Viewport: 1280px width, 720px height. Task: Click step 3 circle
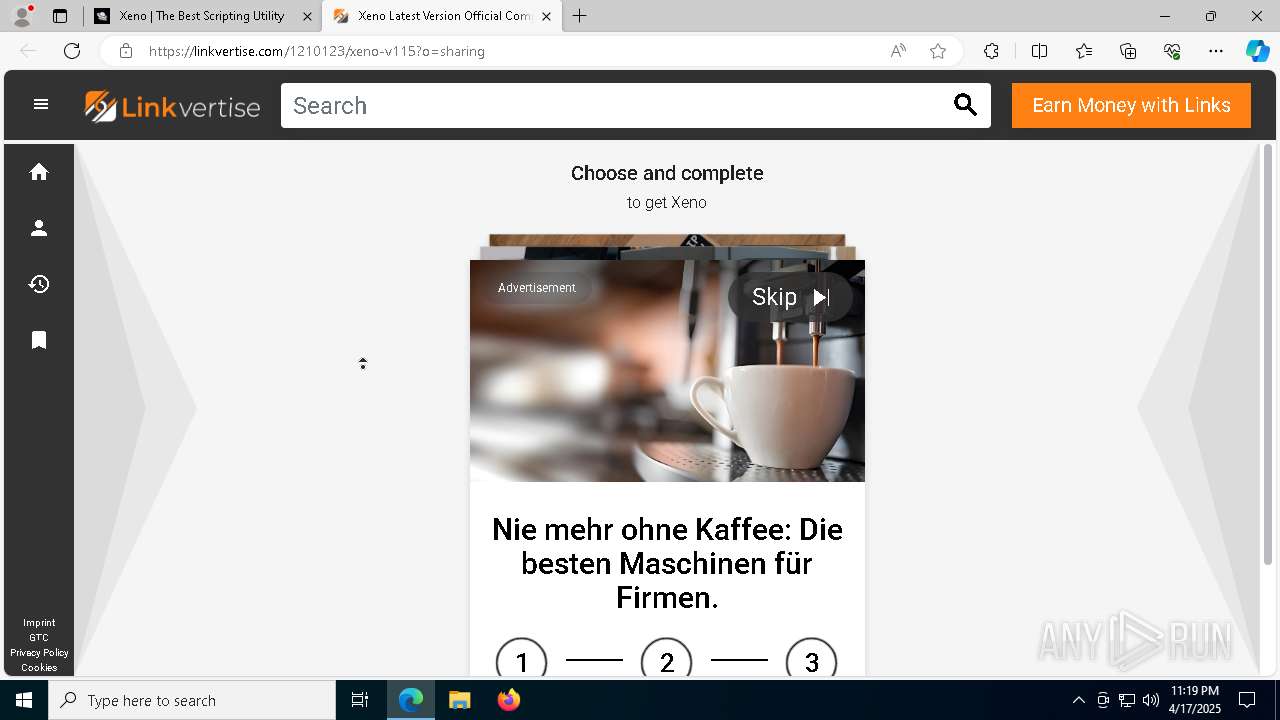coord(812,662)
